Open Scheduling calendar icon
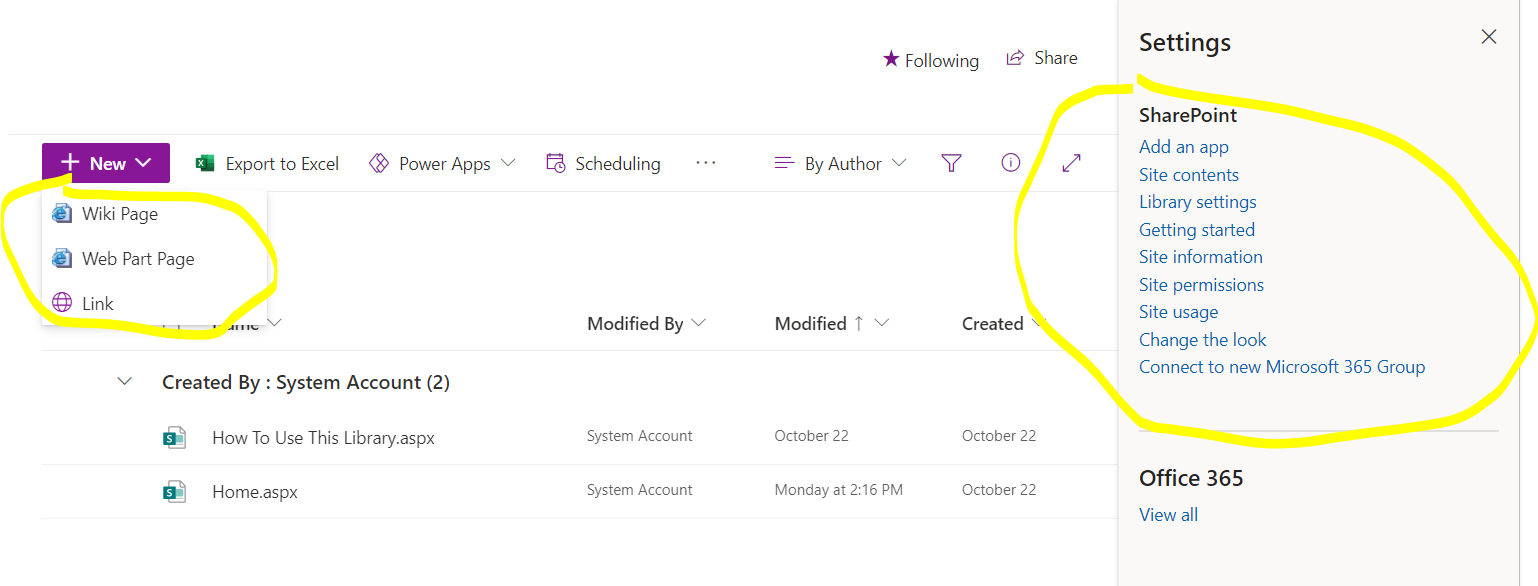The image size is (1538, 586). tap(556, 163)
